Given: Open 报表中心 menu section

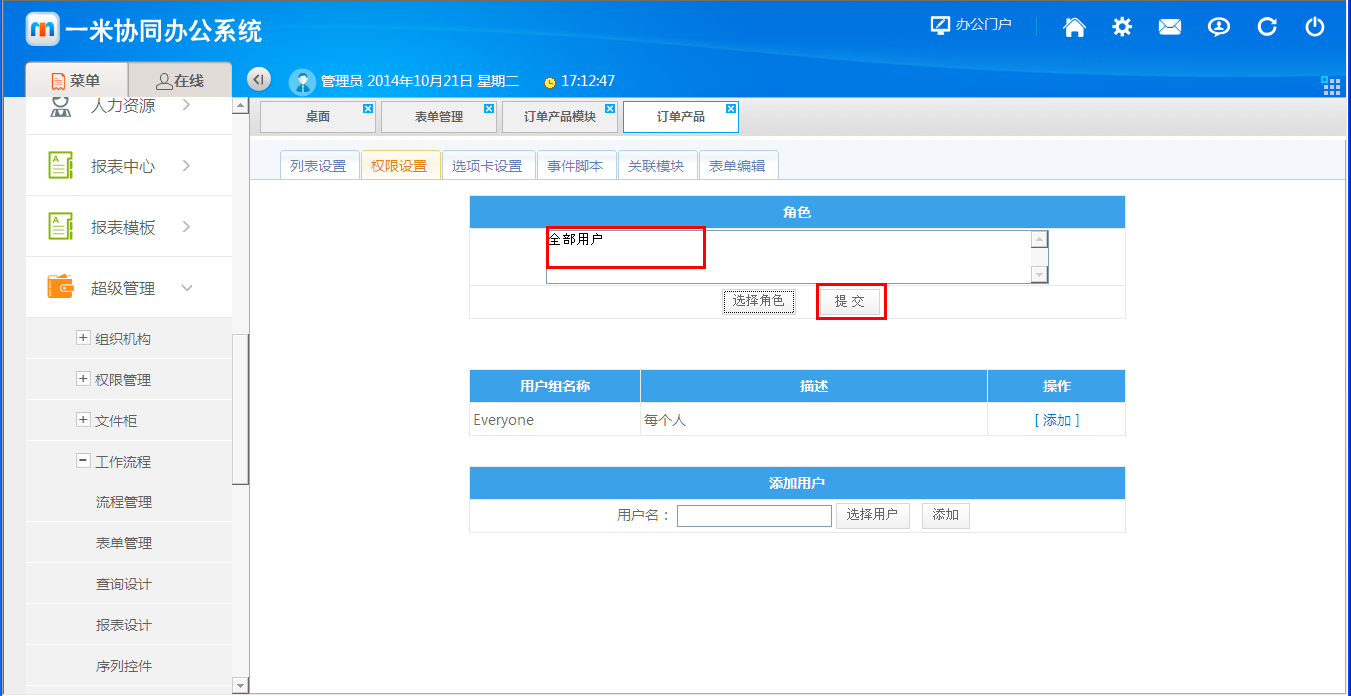Looking at the screenshot, I should (x=122, y=166).
